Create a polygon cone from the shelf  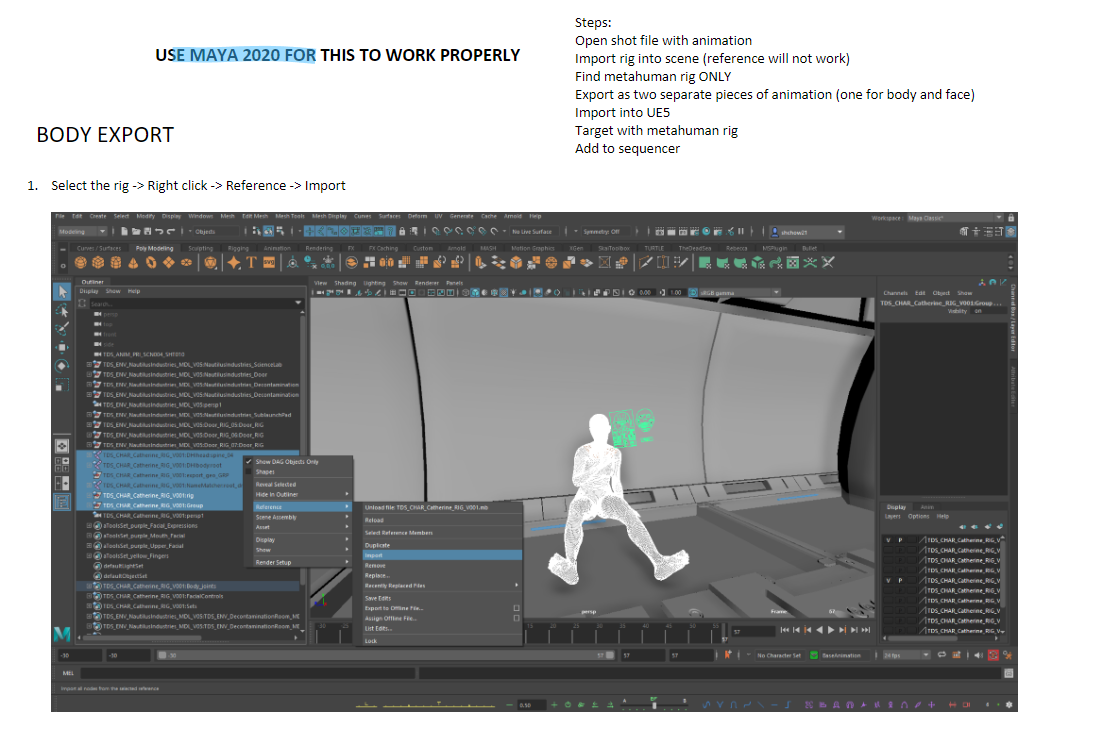[133, 263]
